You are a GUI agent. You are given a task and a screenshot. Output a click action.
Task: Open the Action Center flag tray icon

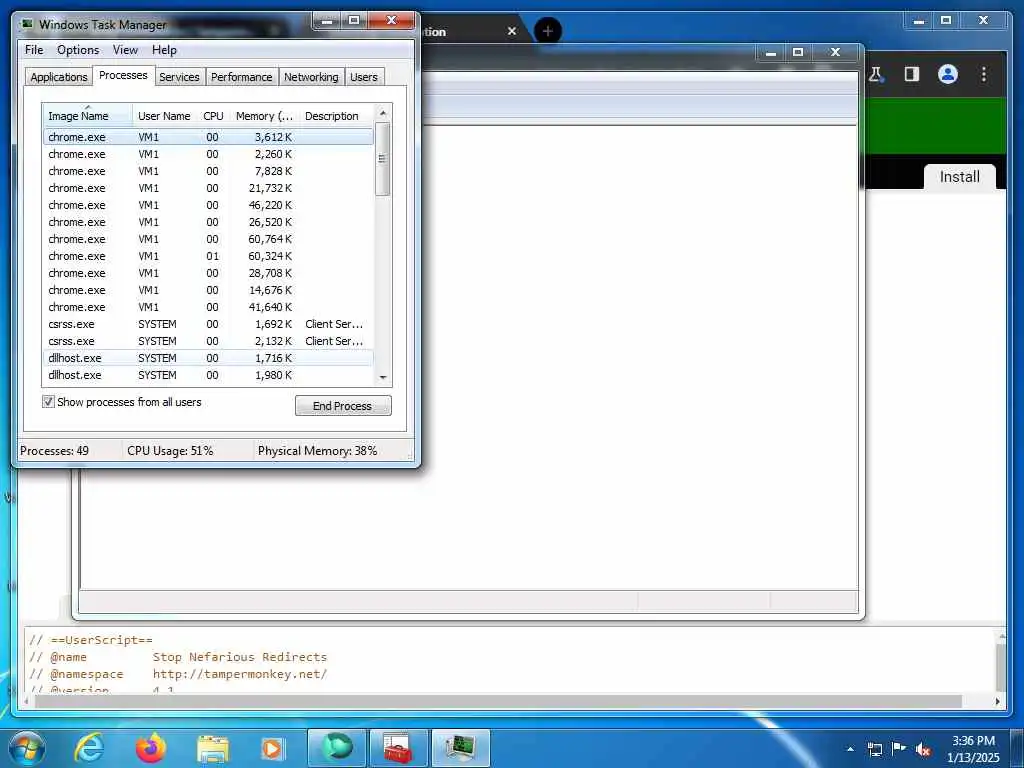[x=899, y=748]
